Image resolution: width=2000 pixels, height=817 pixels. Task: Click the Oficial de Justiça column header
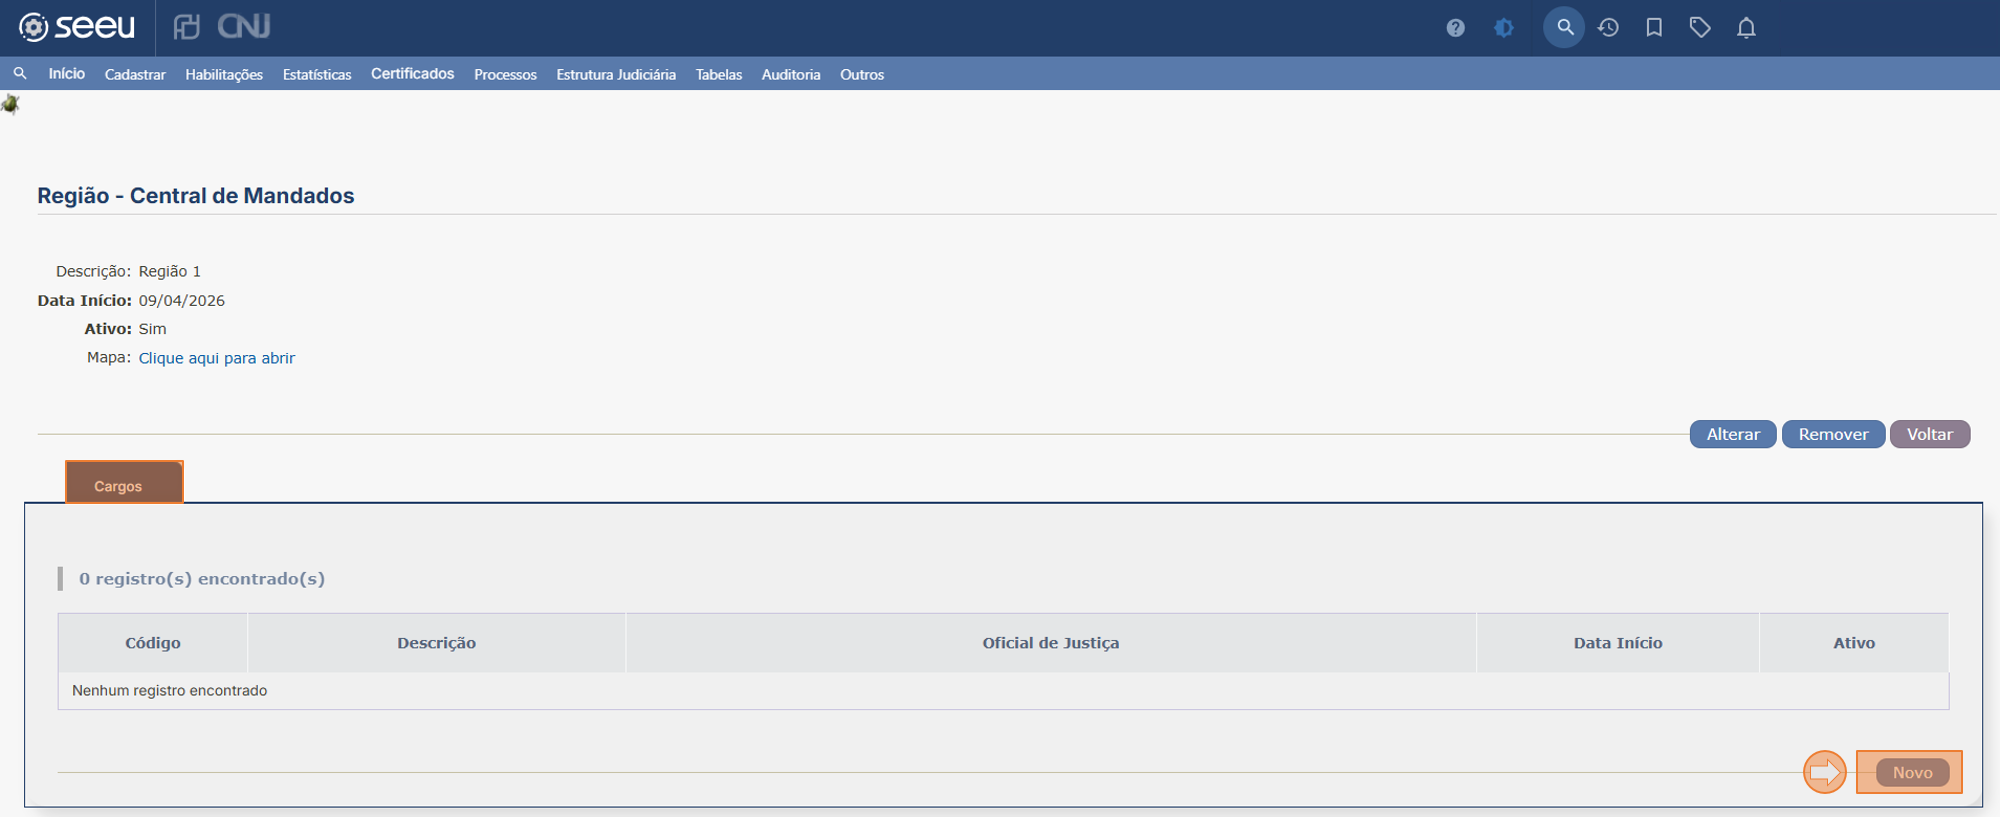(1051, 643)
